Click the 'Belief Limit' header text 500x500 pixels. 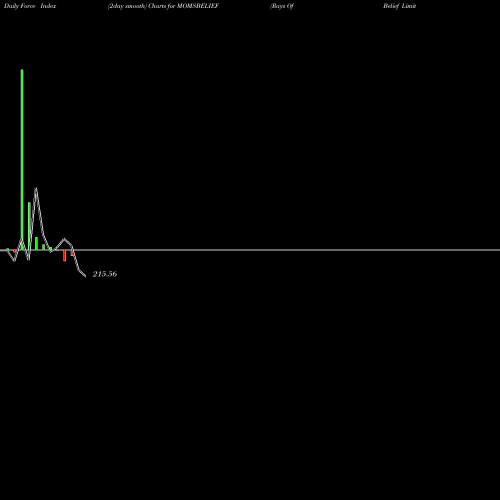point(399,6)
